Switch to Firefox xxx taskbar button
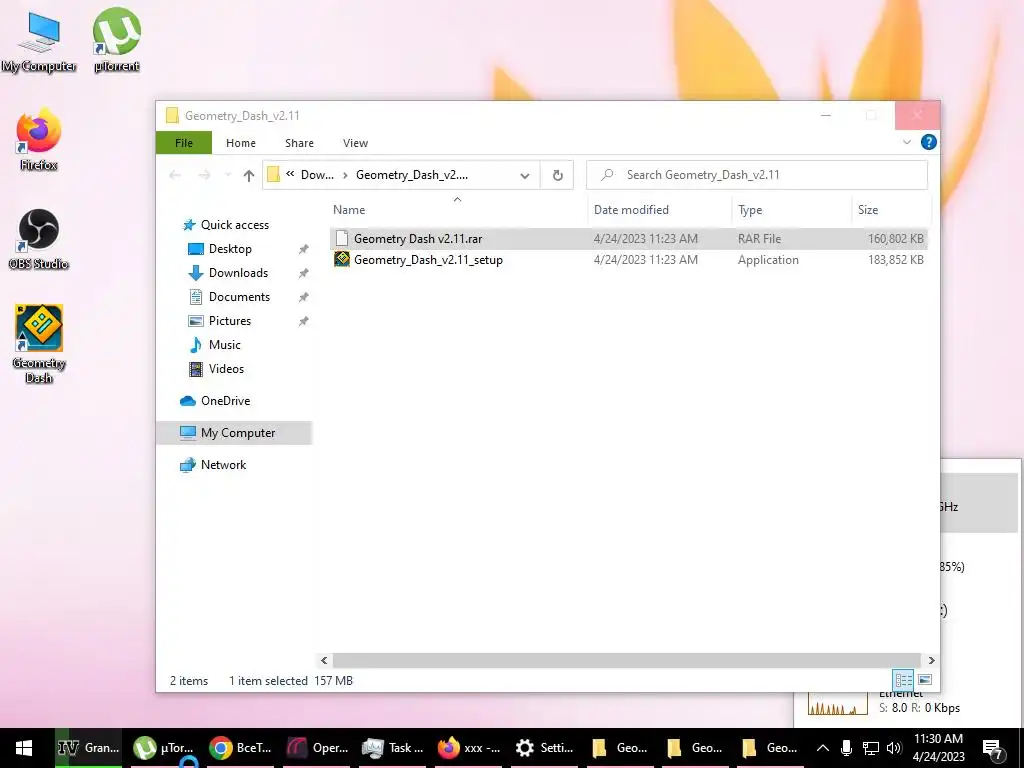The image size is (1024, 768). (x=469, y=748)
